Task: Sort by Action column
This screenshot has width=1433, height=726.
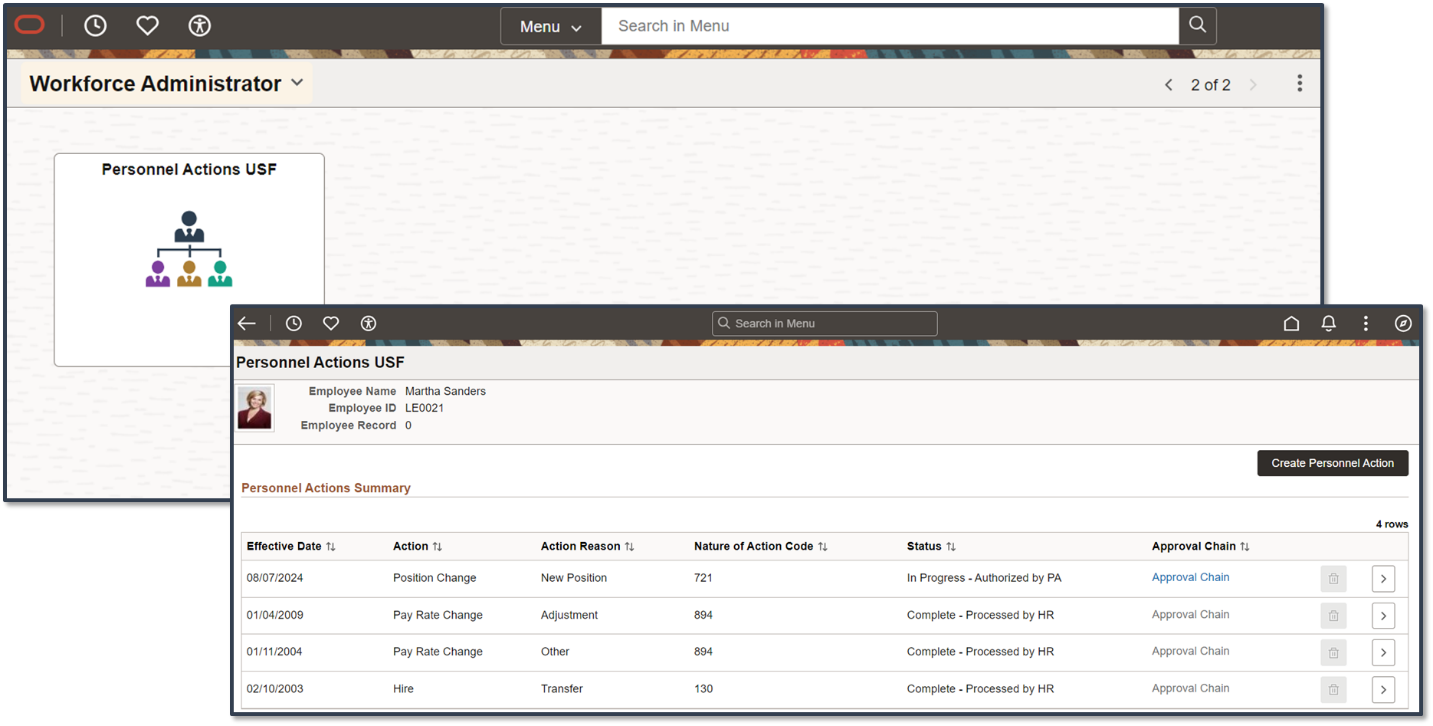Action: point(417,547)
